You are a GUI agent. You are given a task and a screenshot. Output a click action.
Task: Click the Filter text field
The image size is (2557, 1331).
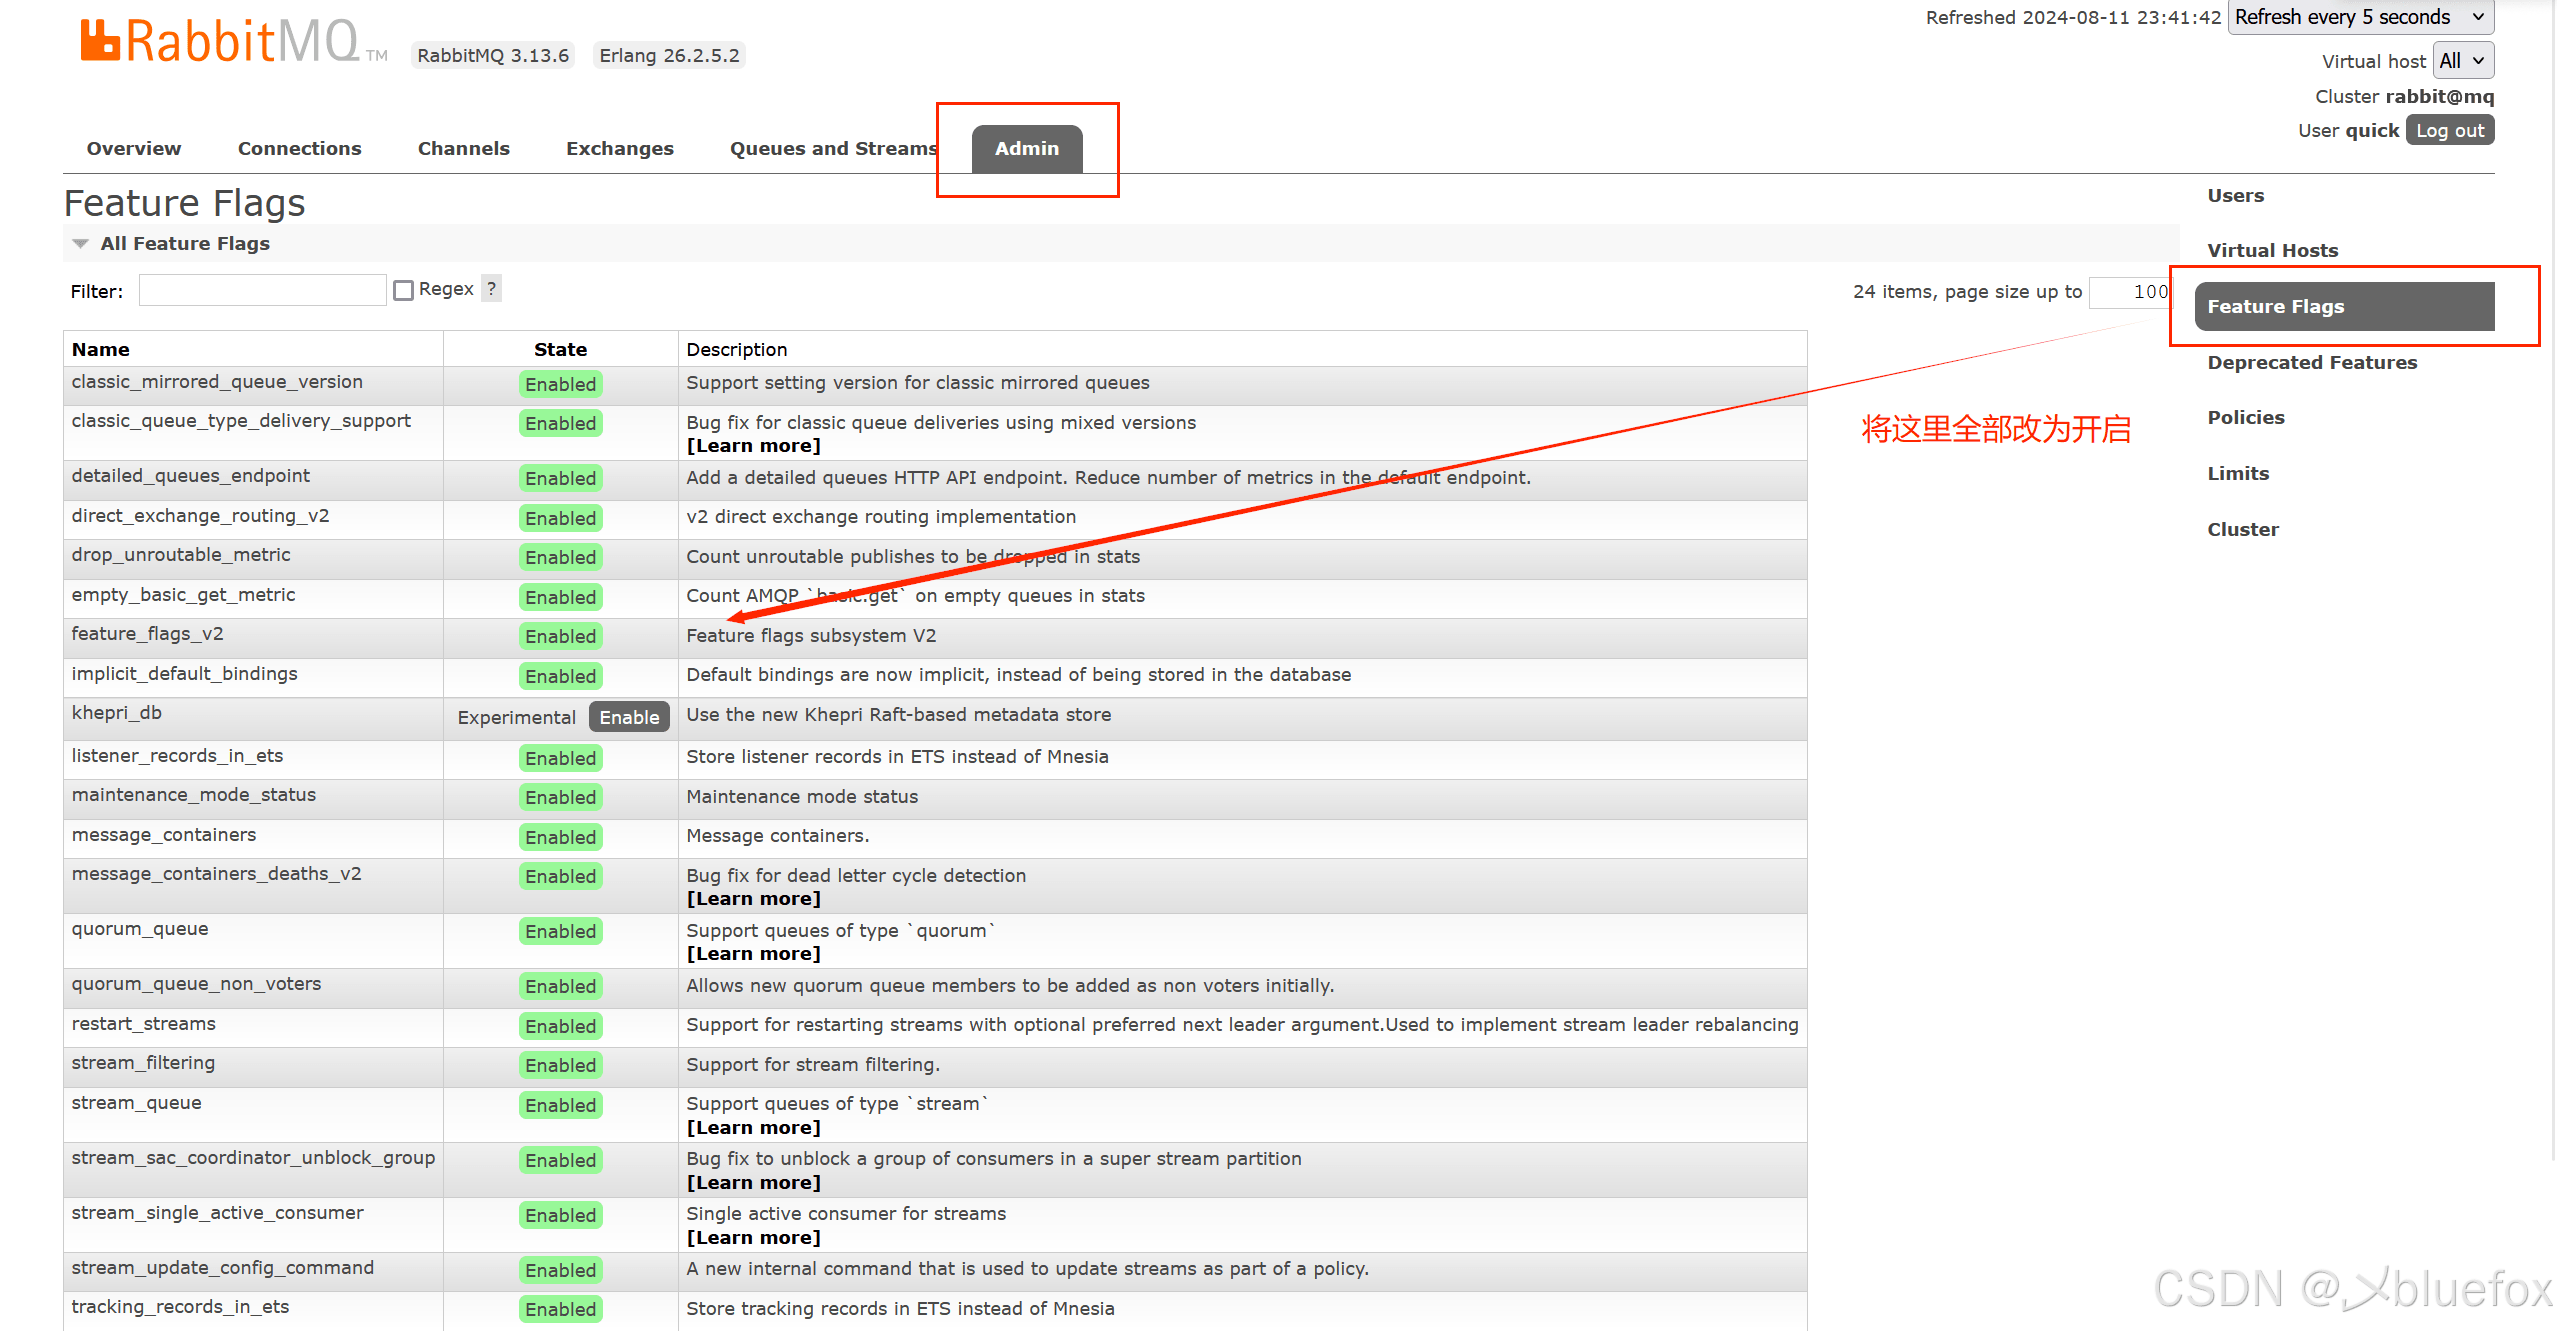pos(262,290)
